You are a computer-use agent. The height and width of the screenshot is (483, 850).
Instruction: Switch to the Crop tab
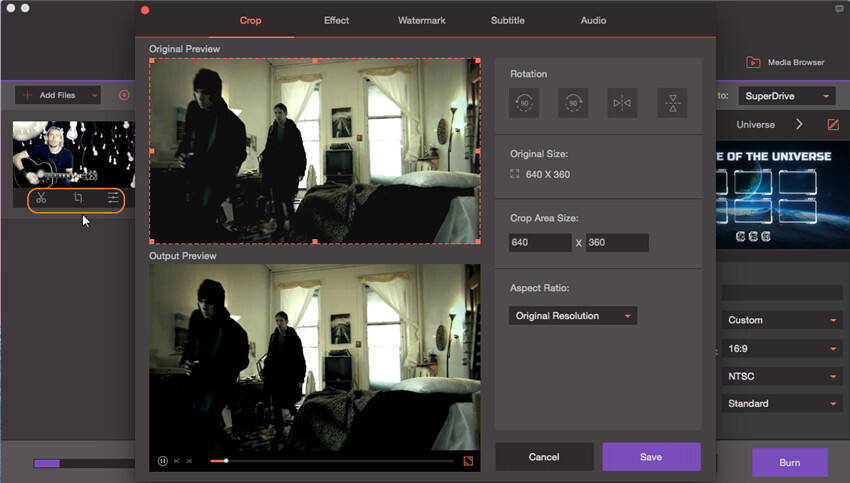[250, 21]
